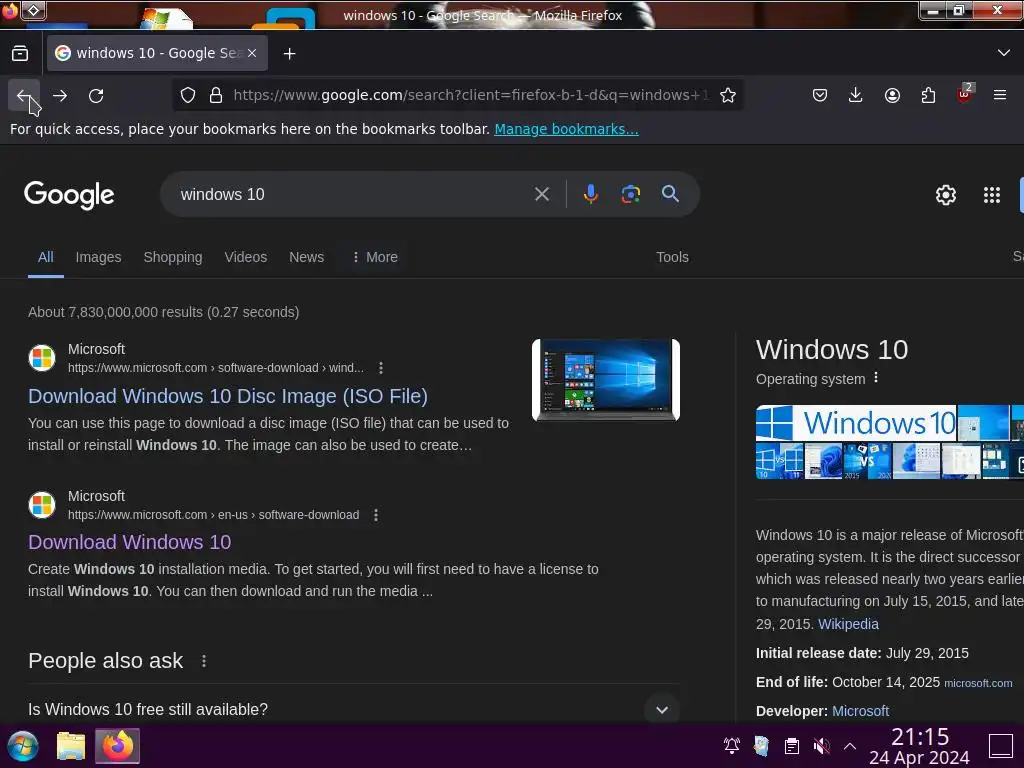Toggle the keep-on-all-desktops pin title bar icon
1024x768 pixels.
pyautogui.click(x=34, y=10)
